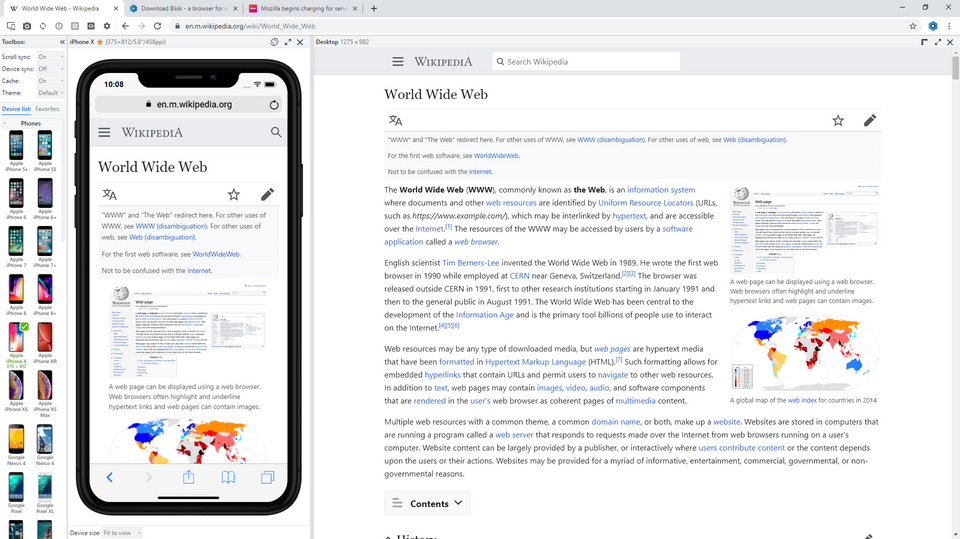
Task: Open the Device size Fit to view dropdown
Action: pyautogui.click(x=120, y=533)
